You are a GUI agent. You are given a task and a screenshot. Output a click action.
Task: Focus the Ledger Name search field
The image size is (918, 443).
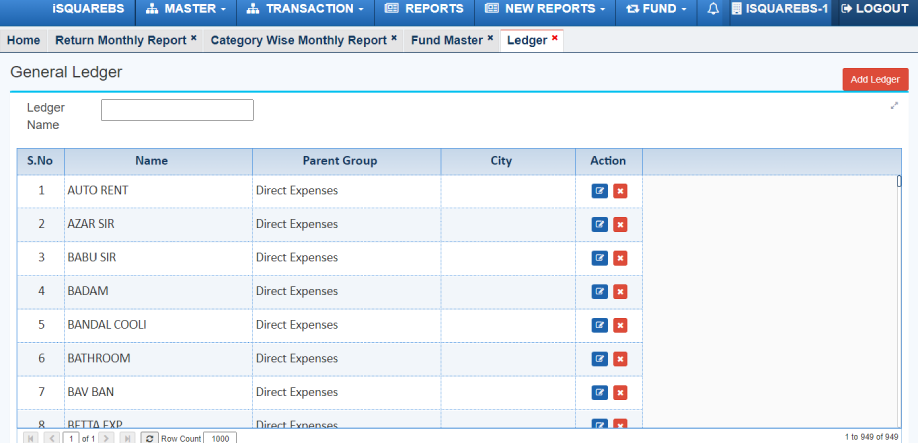177,110
